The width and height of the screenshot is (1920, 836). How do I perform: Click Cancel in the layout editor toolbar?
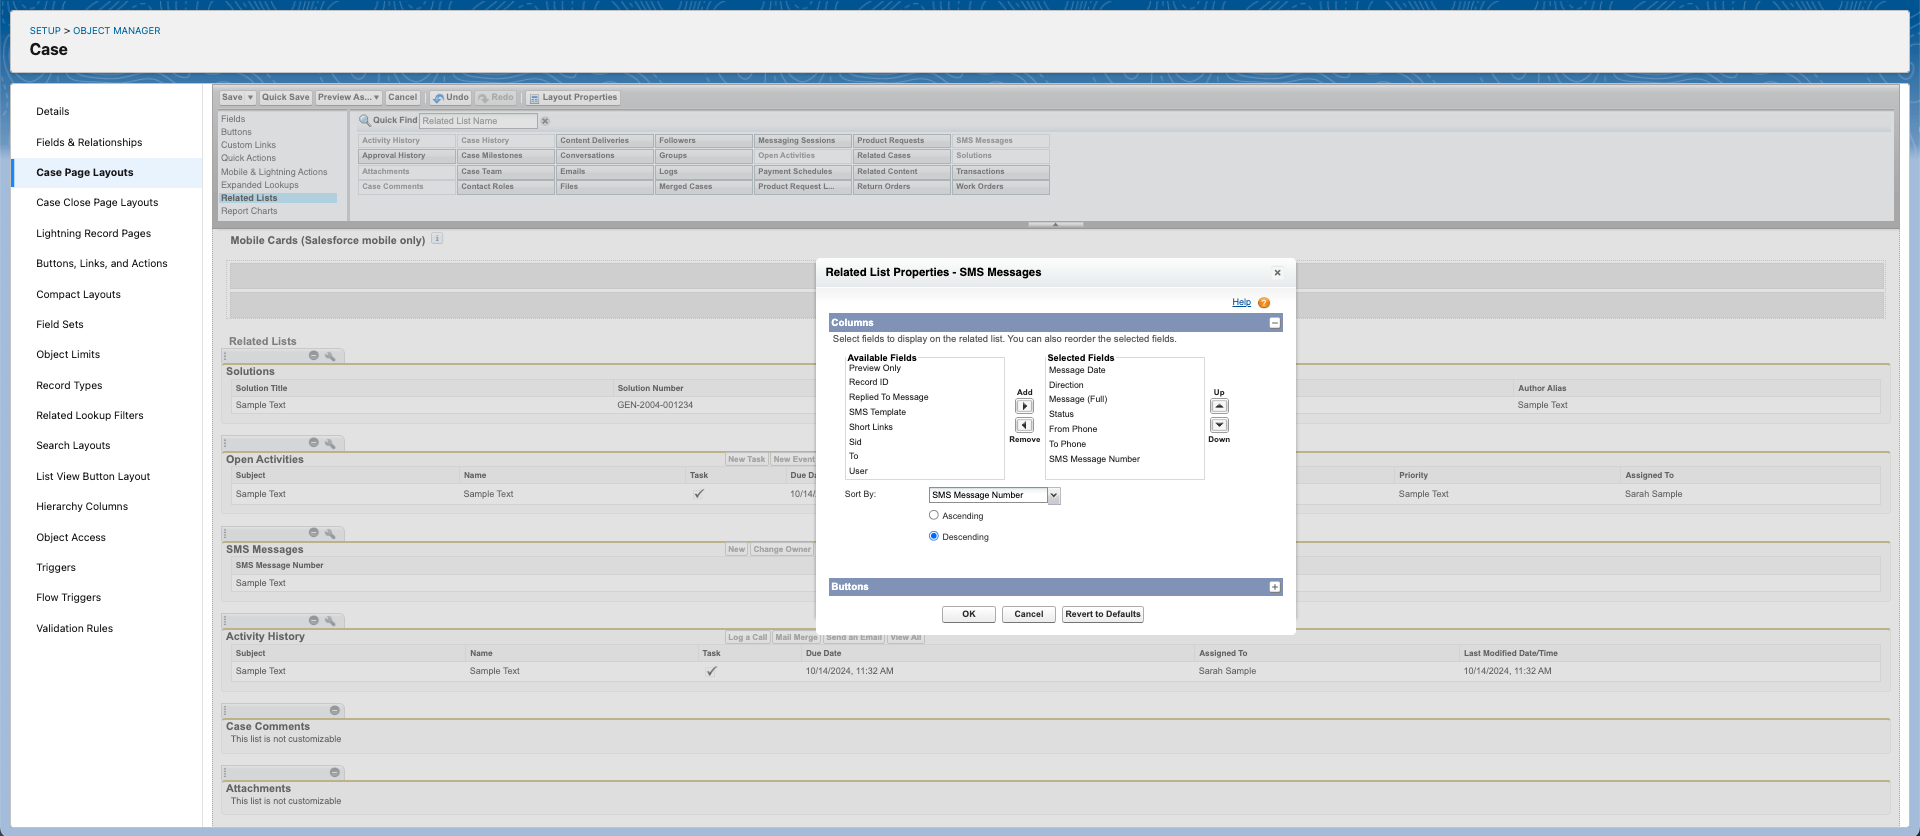pos(403,98)
